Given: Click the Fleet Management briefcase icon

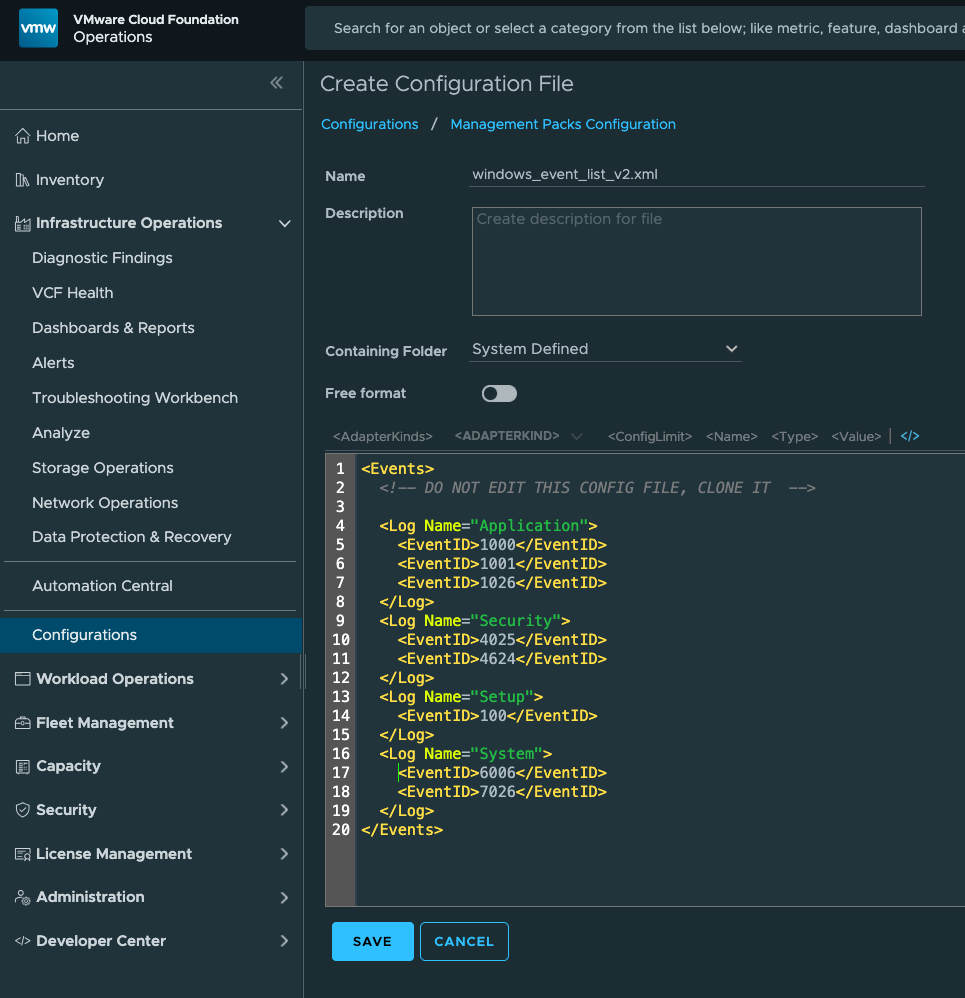Looking at the screenshot, I should (x=22, y=723).
